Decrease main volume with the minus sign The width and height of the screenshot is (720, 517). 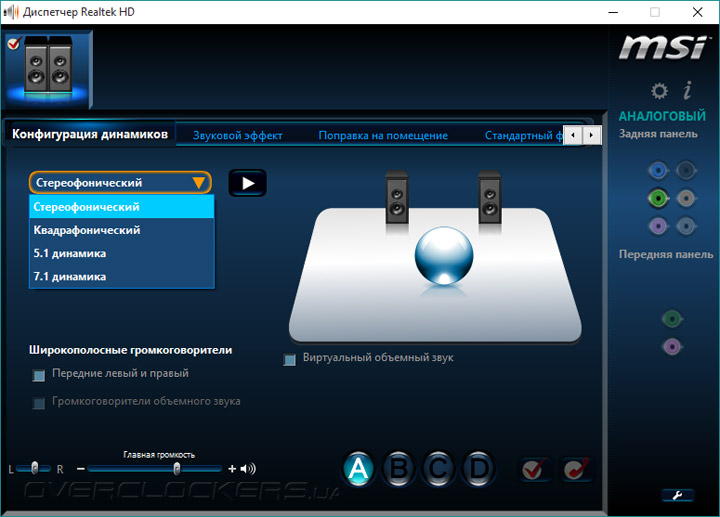81,469
